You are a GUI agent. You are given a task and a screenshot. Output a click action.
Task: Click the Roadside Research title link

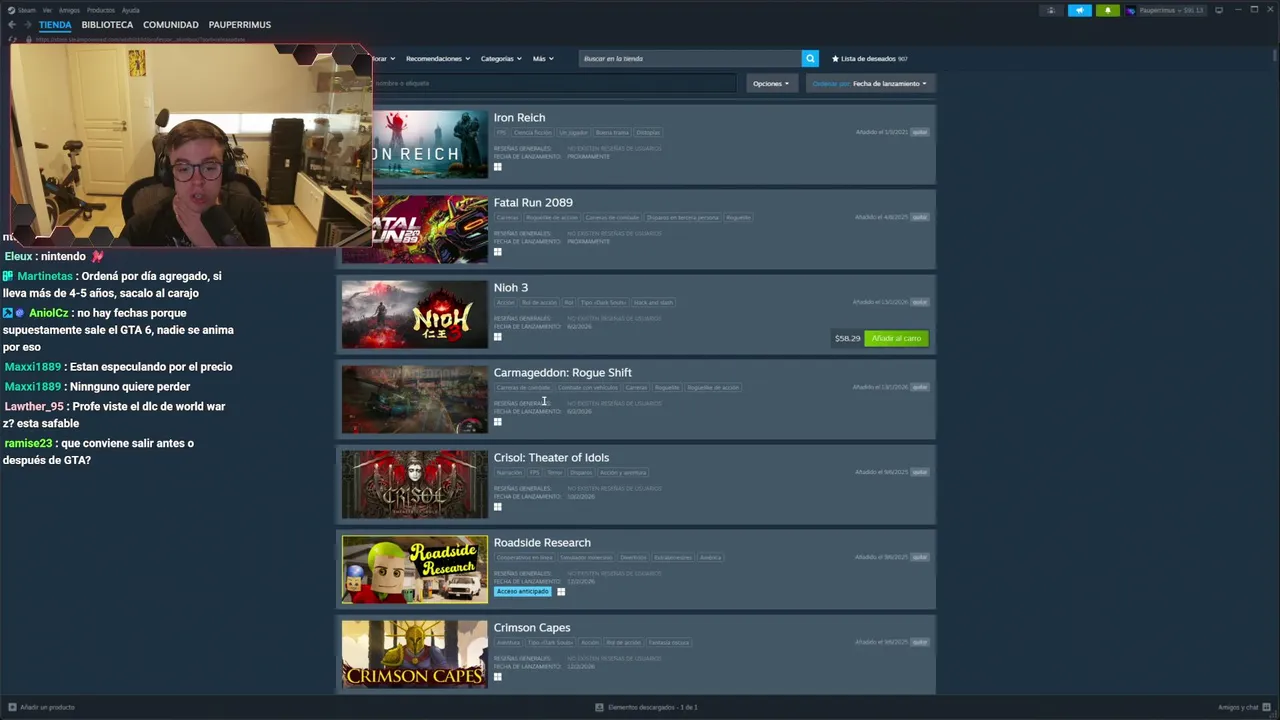(542, 543)
